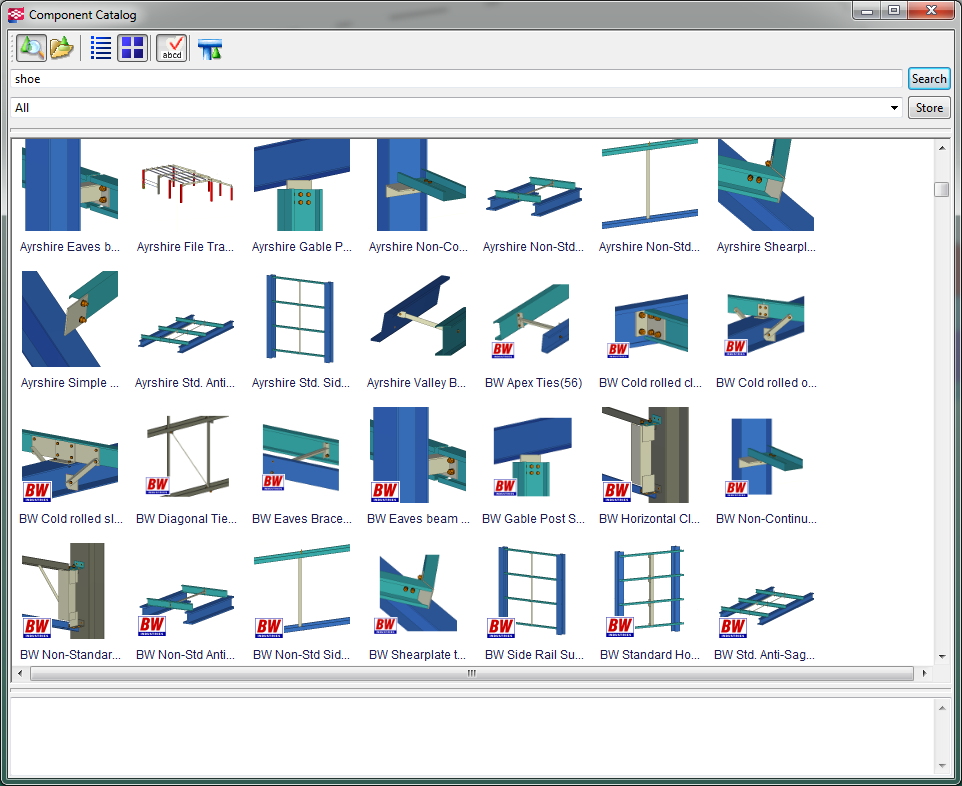Click the search-view magnifier toolbar icon

(31, 48)
